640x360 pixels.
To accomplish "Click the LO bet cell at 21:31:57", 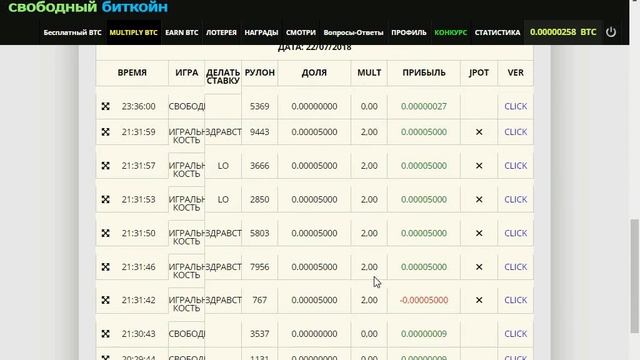I will click(223, 166).
